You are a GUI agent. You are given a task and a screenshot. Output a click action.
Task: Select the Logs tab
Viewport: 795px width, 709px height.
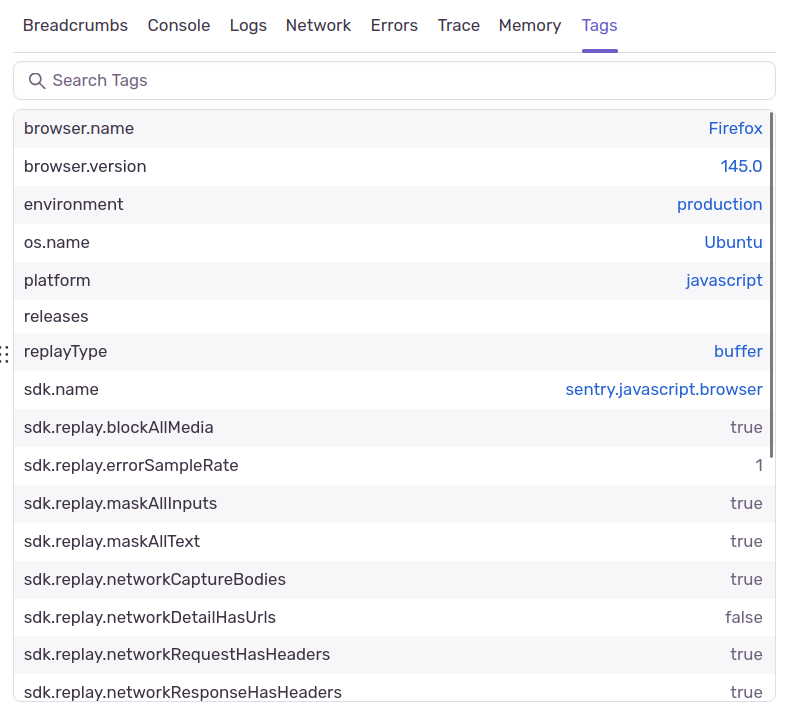(x=248, y=26)
